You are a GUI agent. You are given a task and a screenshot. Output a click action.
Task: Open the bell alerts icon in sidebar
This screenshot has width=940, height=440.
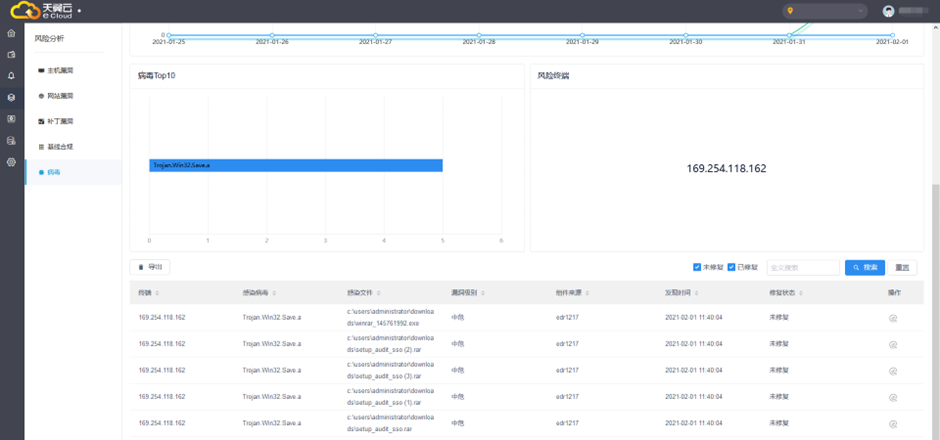pyautogui.click(x=11, y=76)
